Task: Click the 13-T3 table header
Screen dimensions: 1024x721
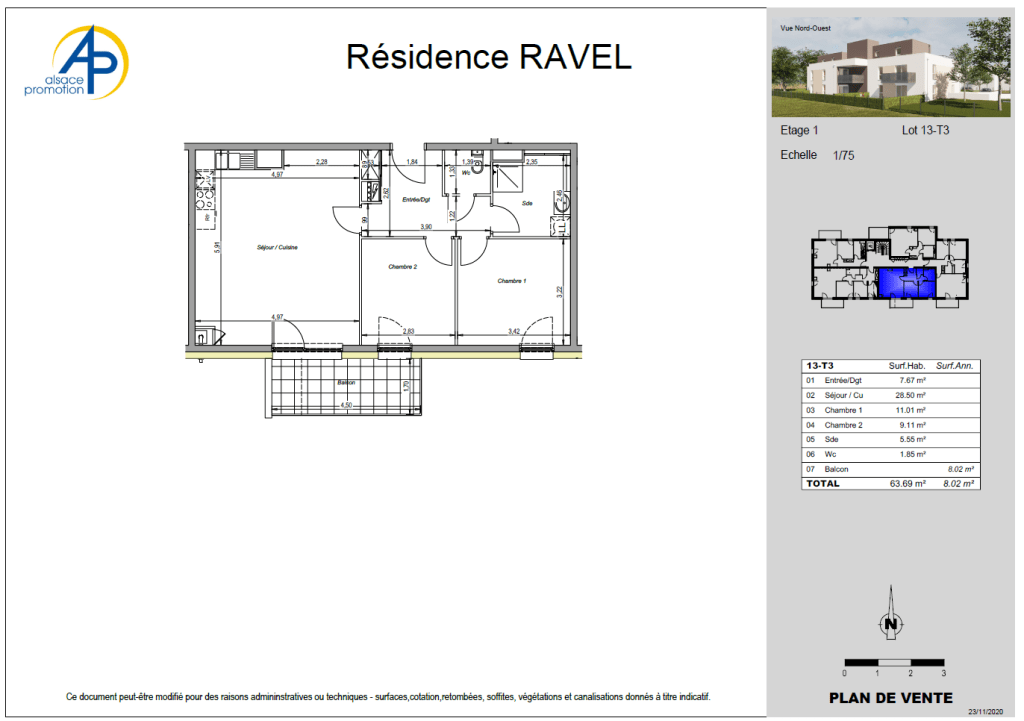Action: point(820,366)
